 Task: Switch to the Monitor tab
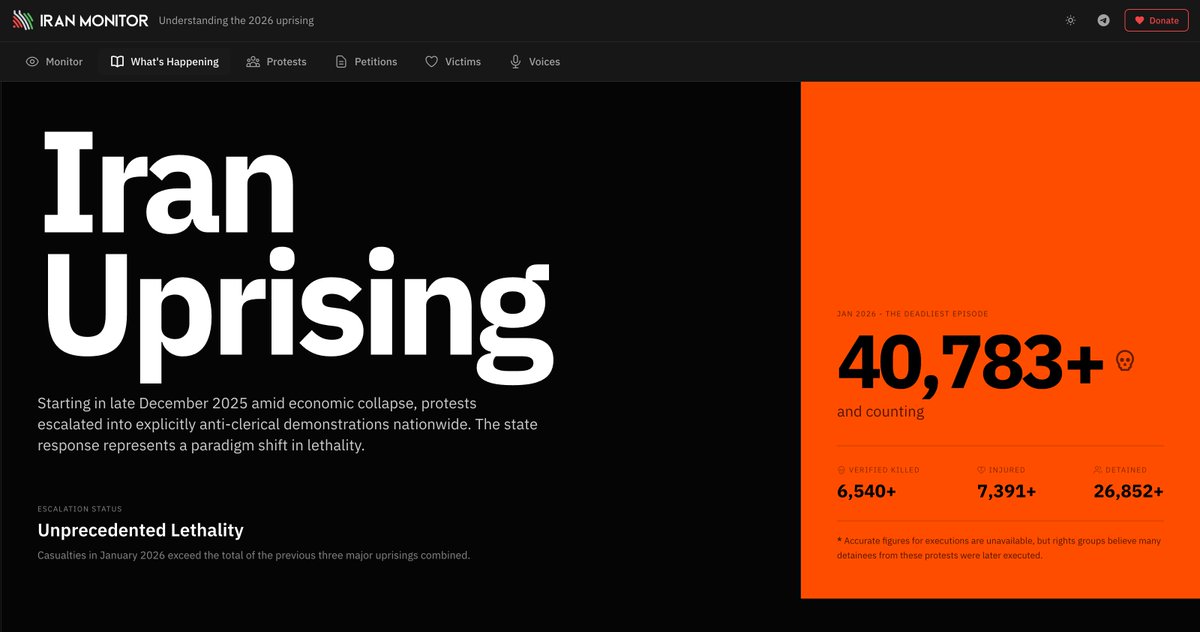54,62
